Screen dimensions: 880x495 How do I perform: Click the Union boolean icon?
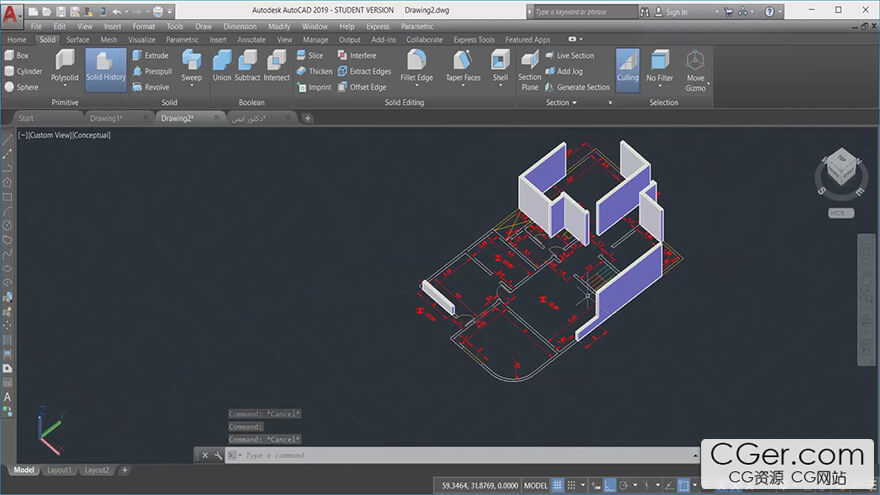point(222,64)
